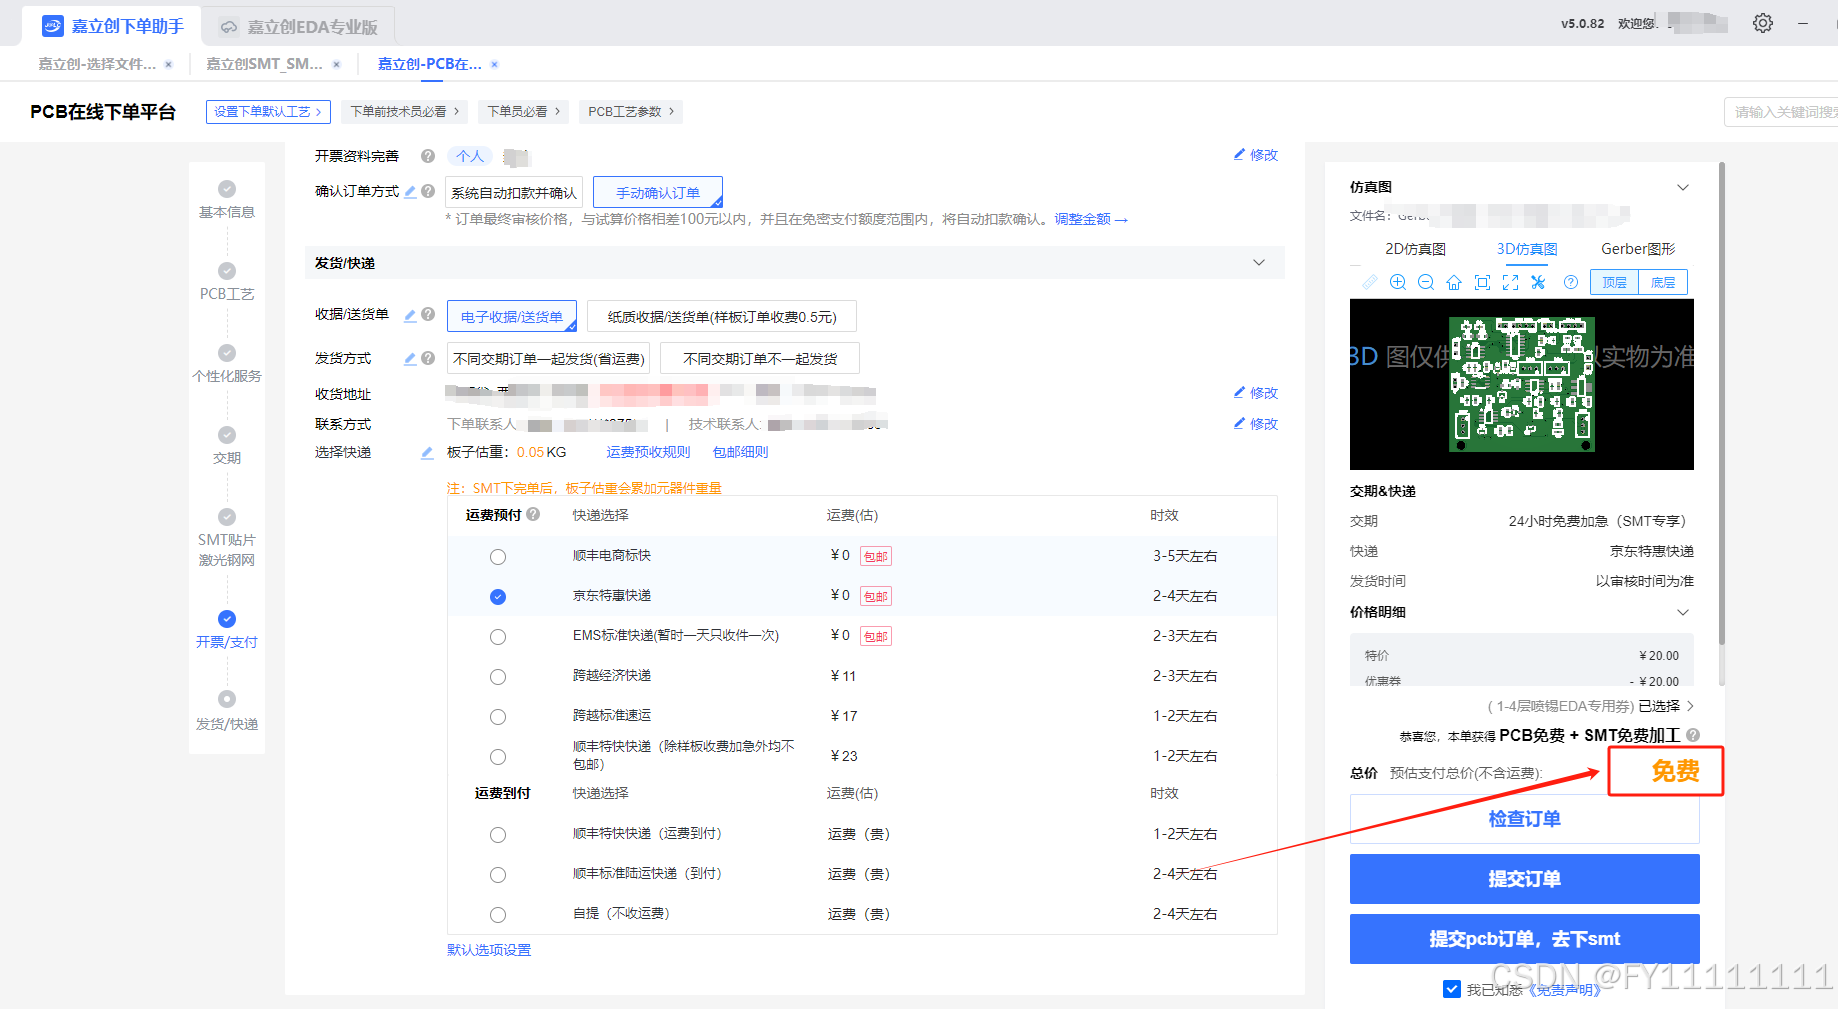Click the 嘉立创下单助手 logo icon
The image size is (1838, 1009).
click(53, 26)
